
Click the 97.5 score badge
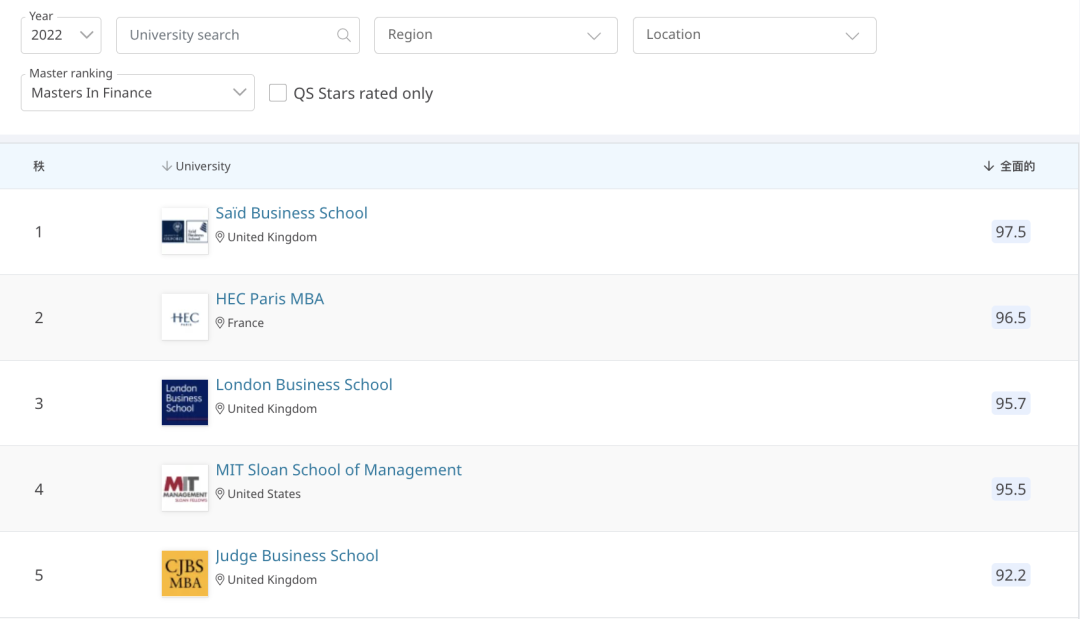point(1010,232)
